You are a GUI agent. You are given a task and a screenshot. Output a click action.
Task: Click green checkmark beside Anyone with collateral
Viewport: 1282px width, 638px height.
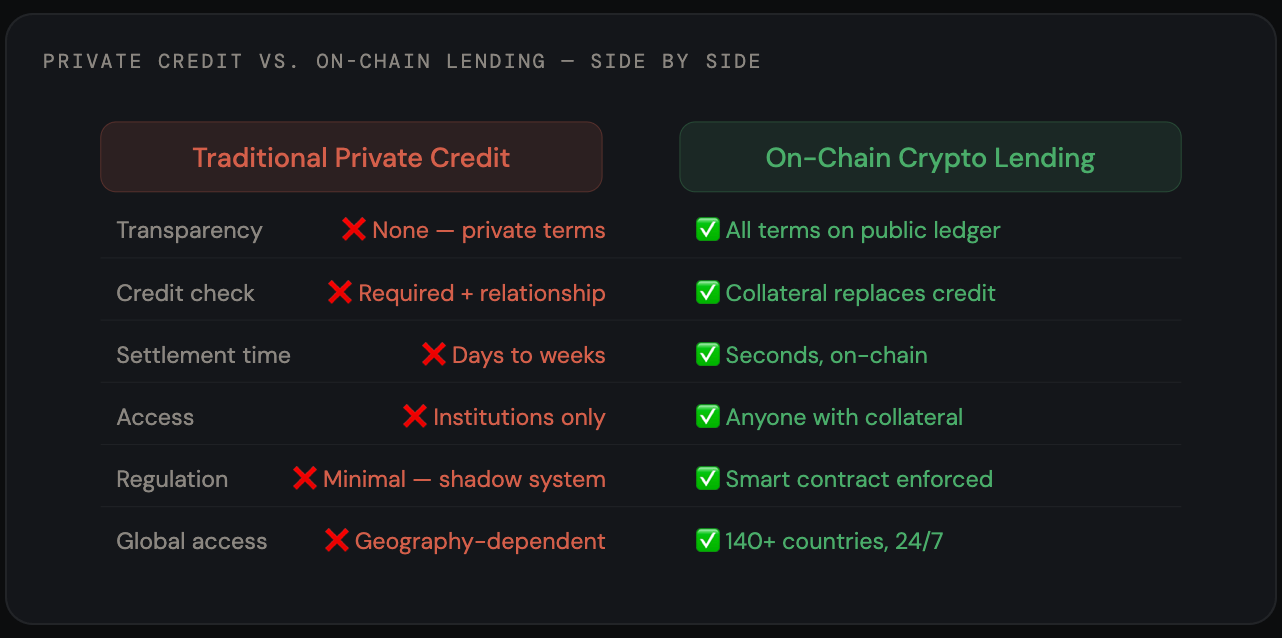click(708, 416)
